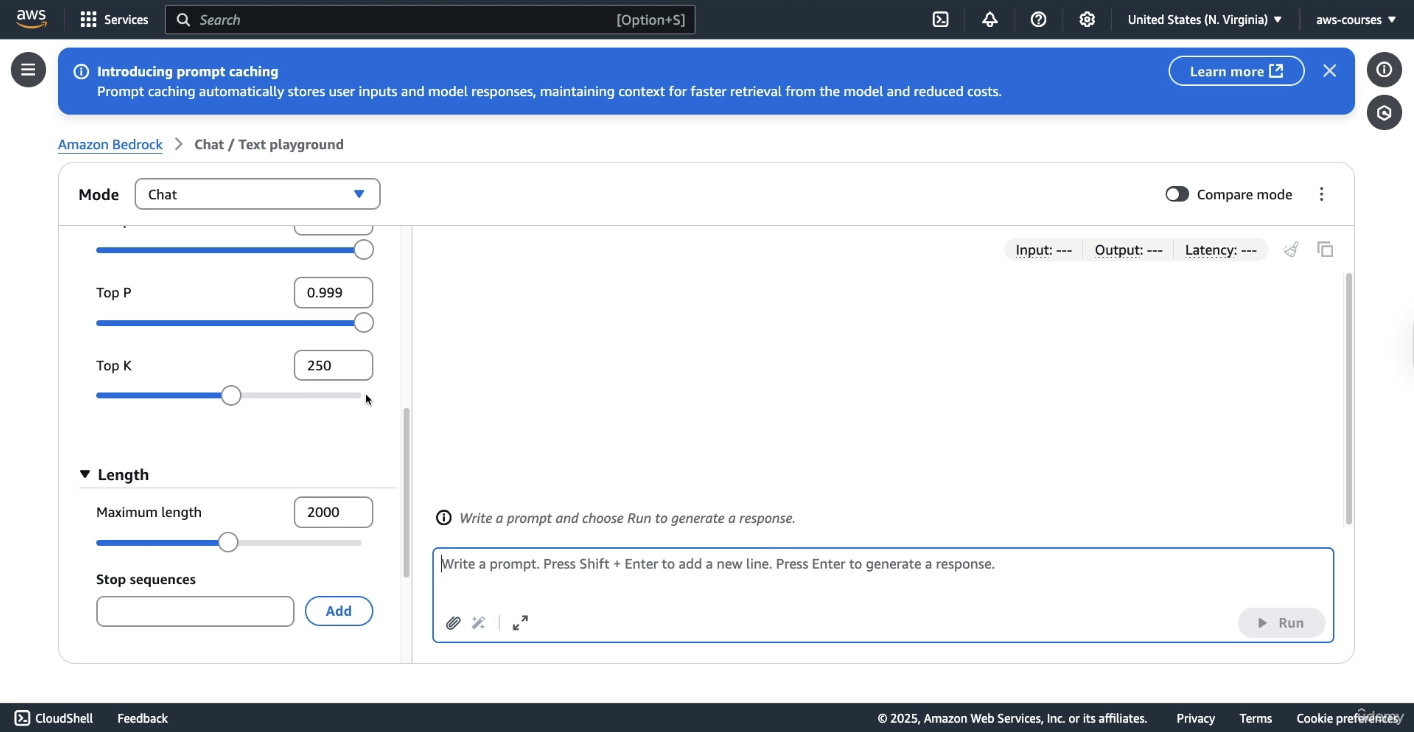This screenshot has width=1414, height=732.
Task: Click the Add stop sequence button
Action: 339,611
